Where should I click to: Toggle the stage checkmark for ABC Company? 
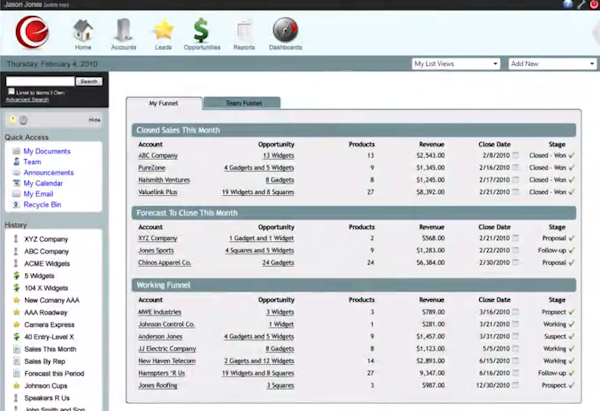pos(571,155)
